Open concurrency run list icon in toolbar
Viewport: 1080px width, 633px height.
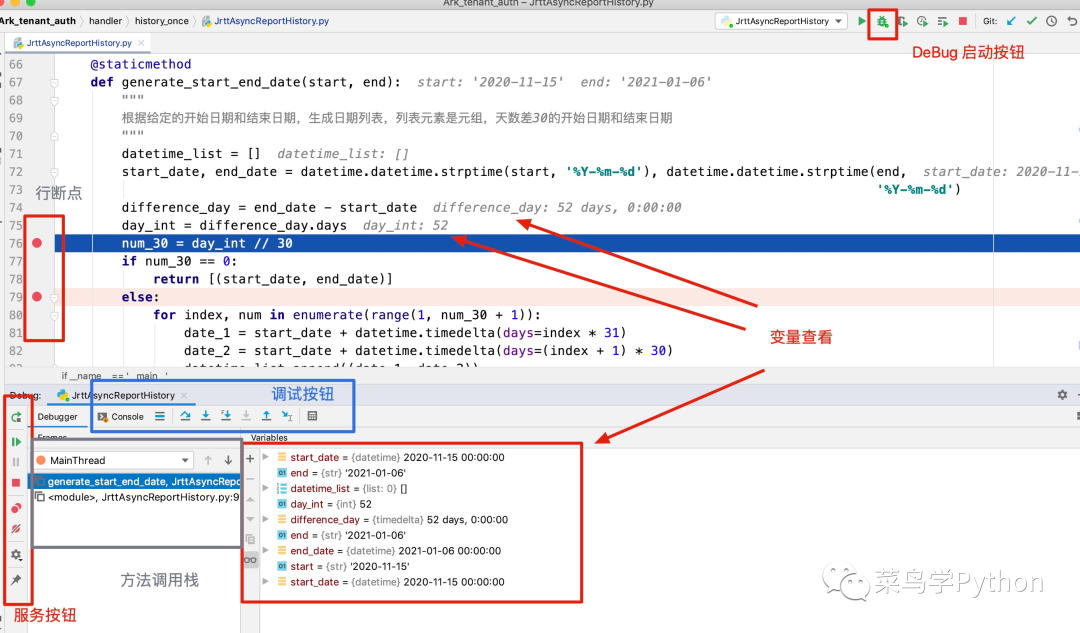coord(942,22)
